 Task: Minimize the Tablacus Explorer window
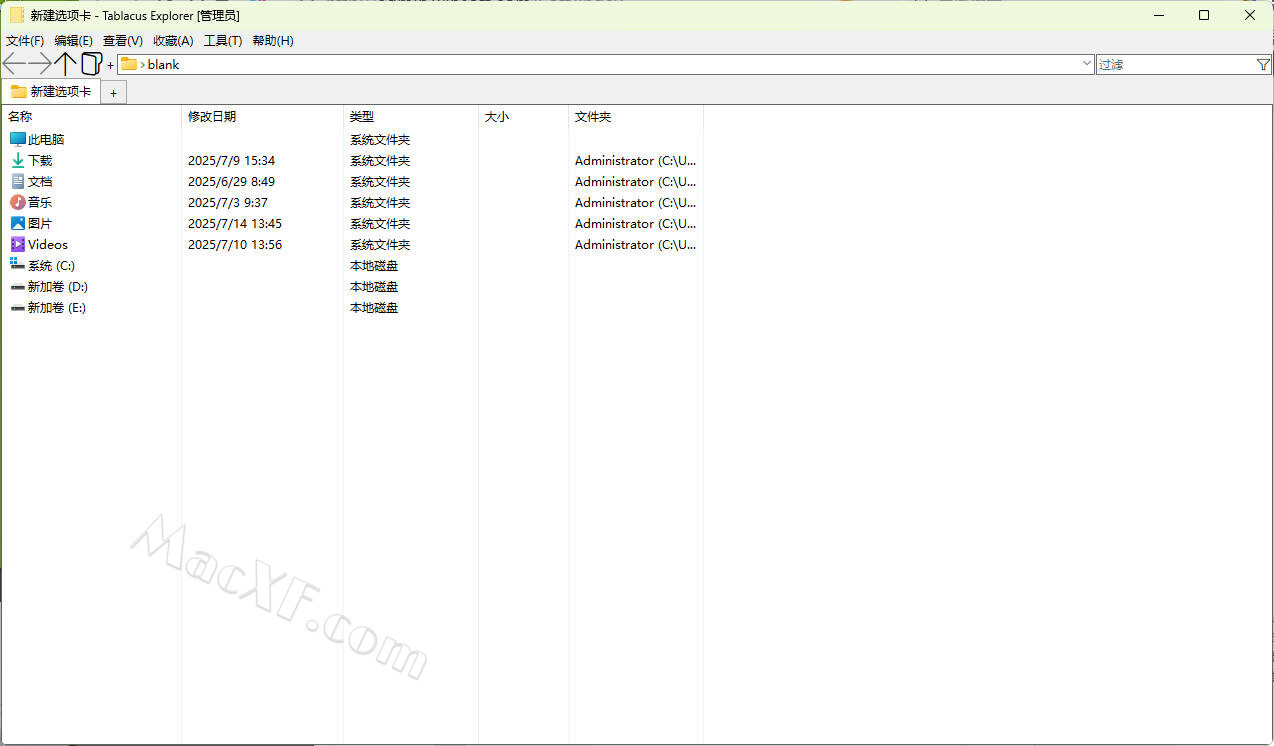(x=1159, y=15)
